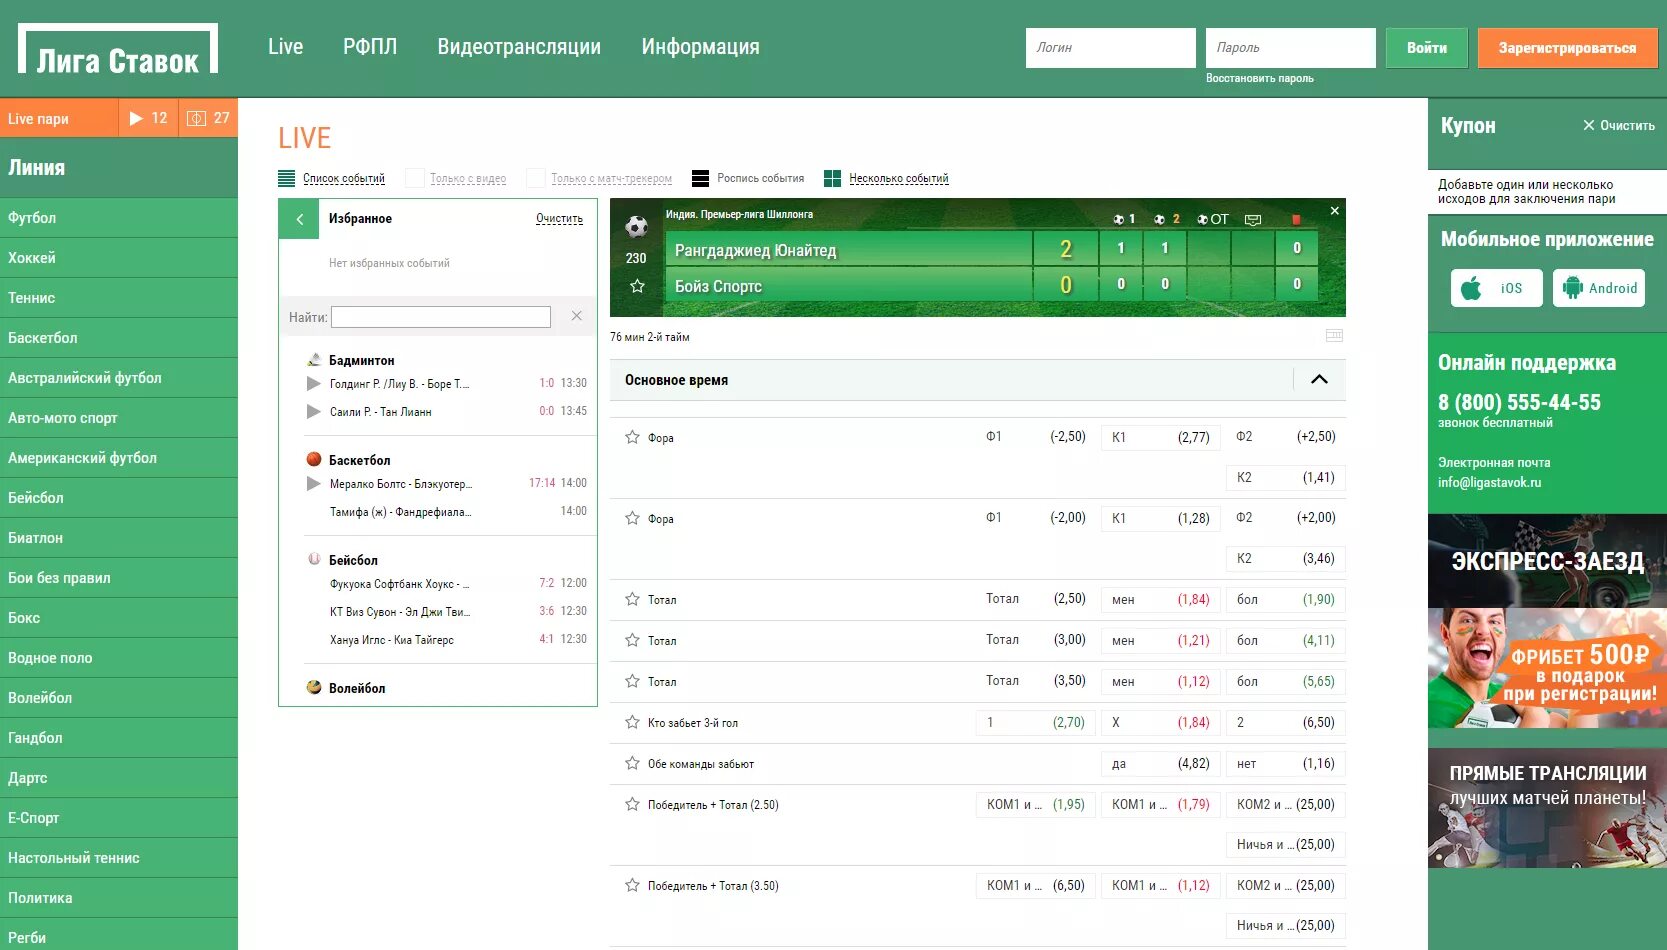Viewport: 1667px width, 950px height.
Task: Click the Лига Ставок logo
Action: [x=118, y=49]
